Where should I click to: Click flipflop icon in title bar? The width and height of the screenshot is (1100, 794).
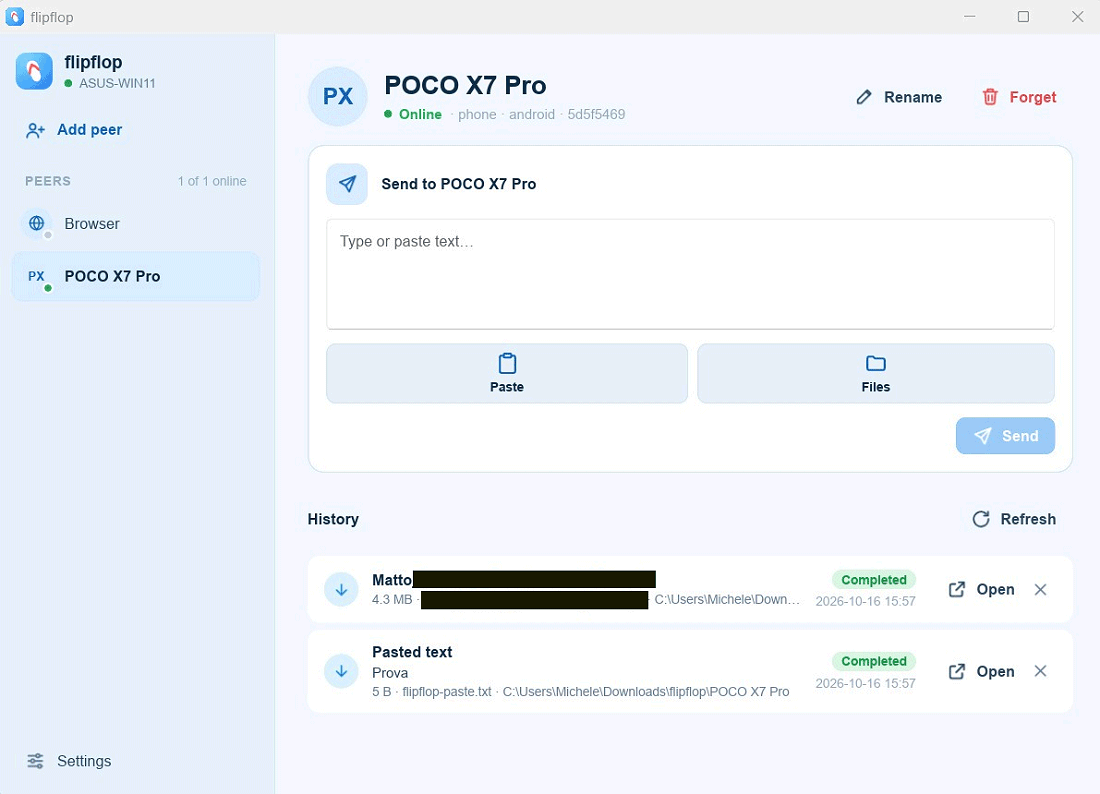[x=14, y=17]
